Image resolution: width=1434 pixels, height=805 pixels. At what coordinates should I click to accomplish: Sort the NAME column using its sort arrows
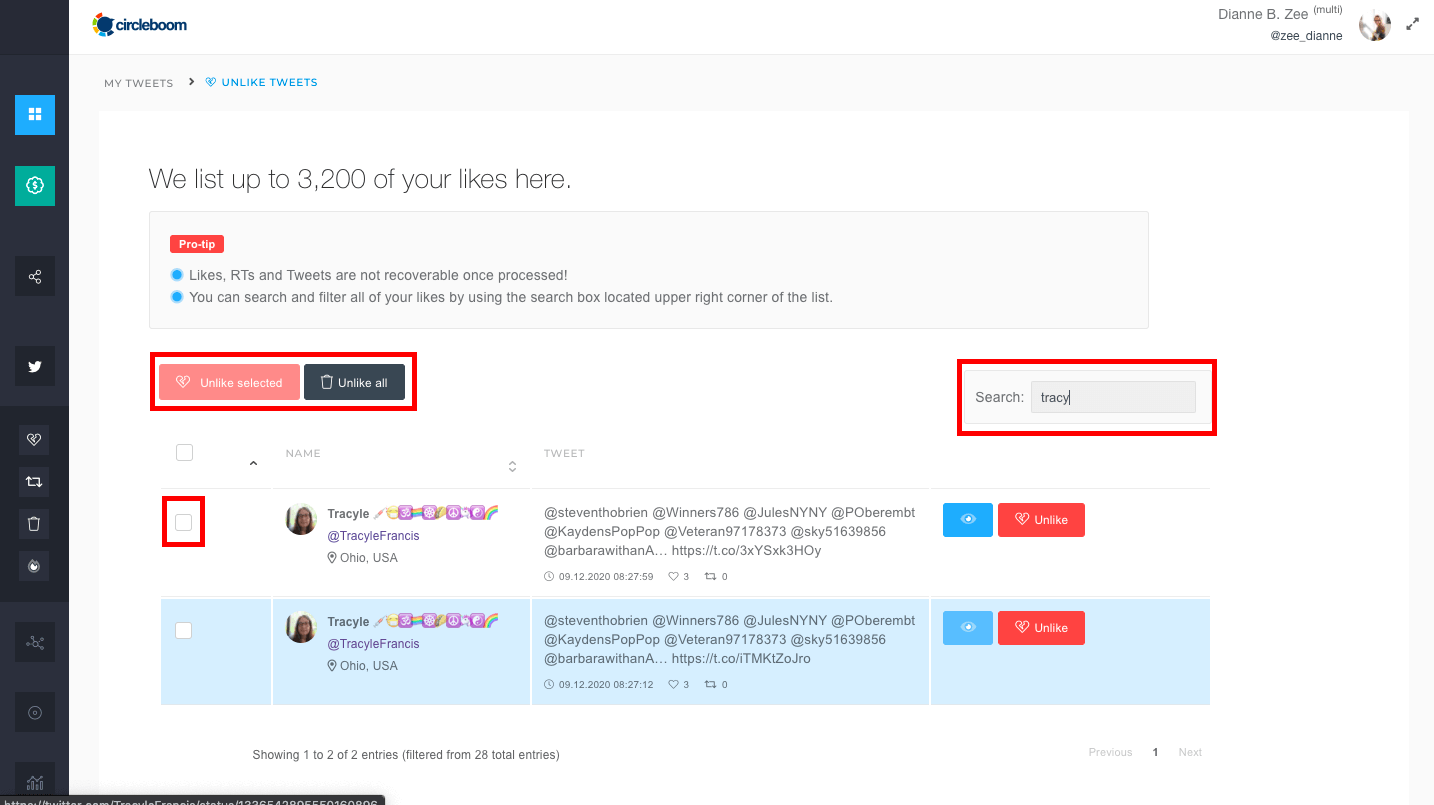(x=511, y=466)
